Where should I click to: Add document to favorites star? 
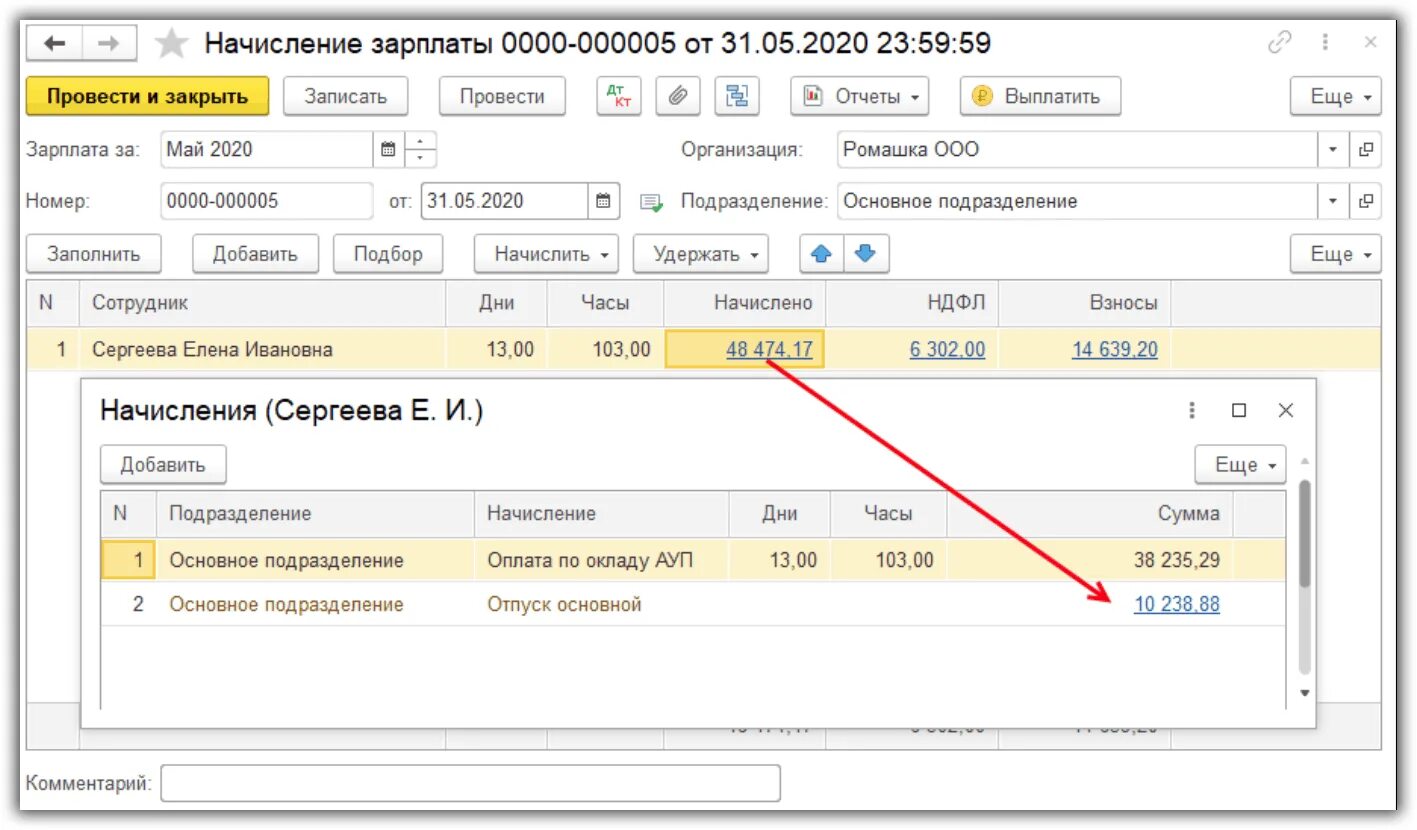(172, 44)
